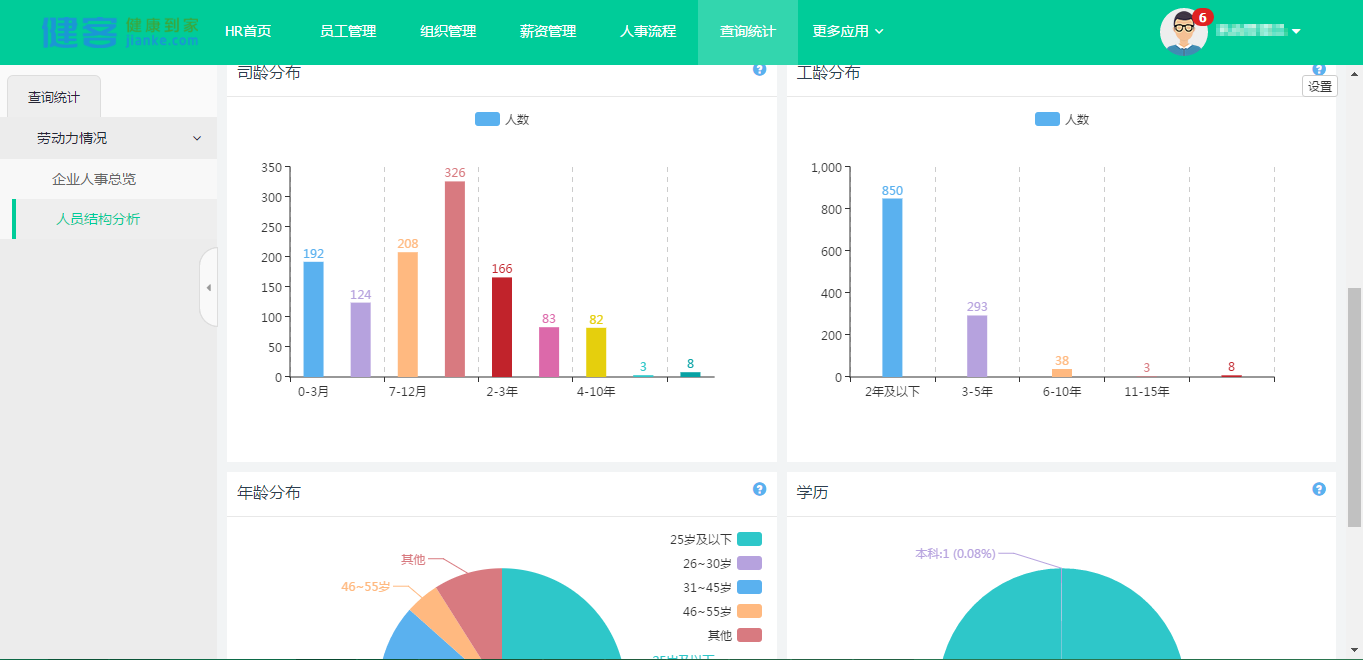Click the purple bar with value 124

pyautogui.click(x=360, y=340)
